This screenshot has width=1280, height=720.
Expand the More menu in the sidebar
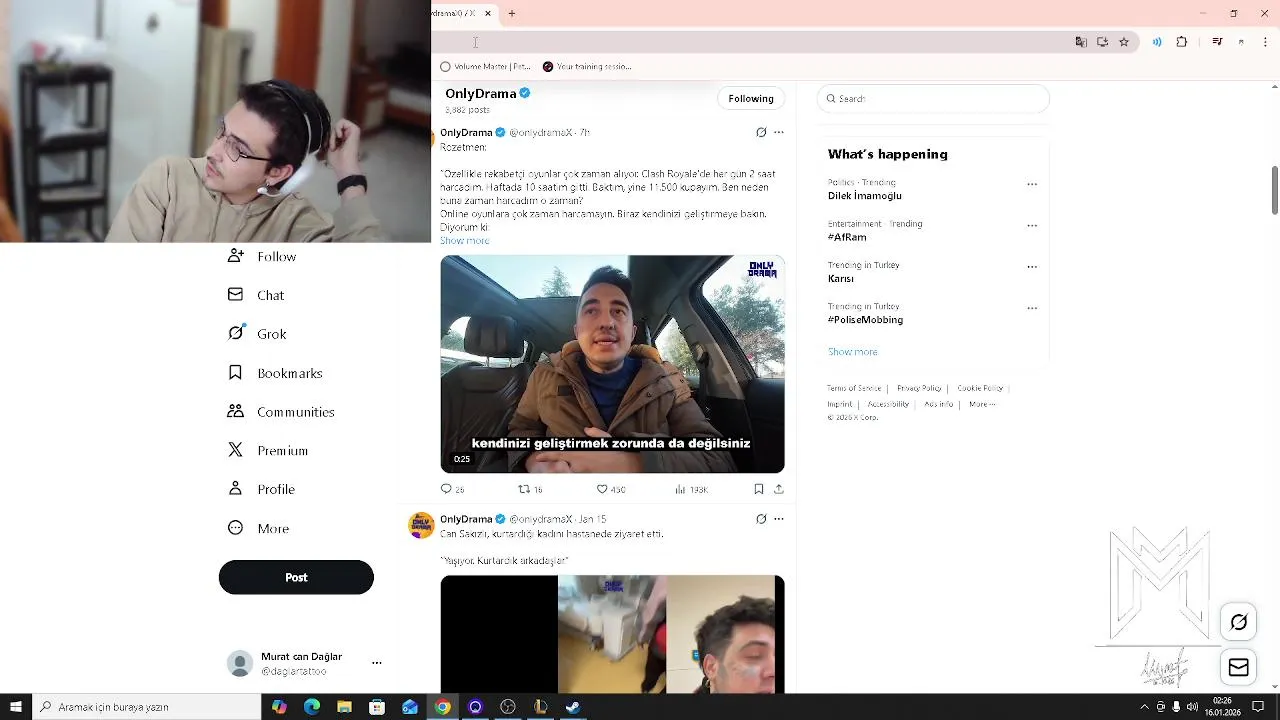click(258, 528)
